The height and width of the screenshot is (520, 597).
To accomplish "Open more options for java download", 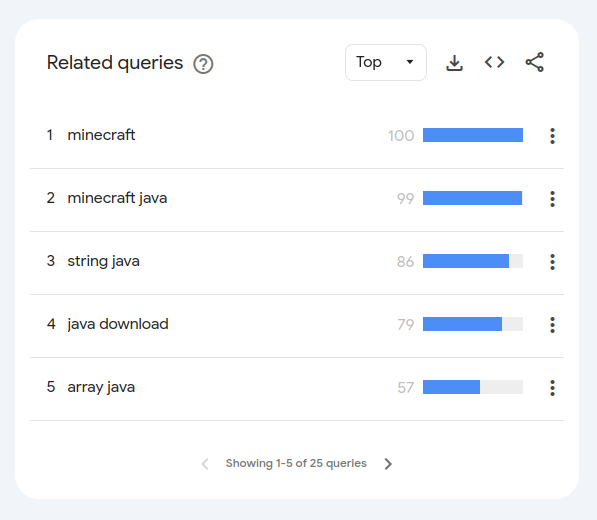I will tap(552, 325).
